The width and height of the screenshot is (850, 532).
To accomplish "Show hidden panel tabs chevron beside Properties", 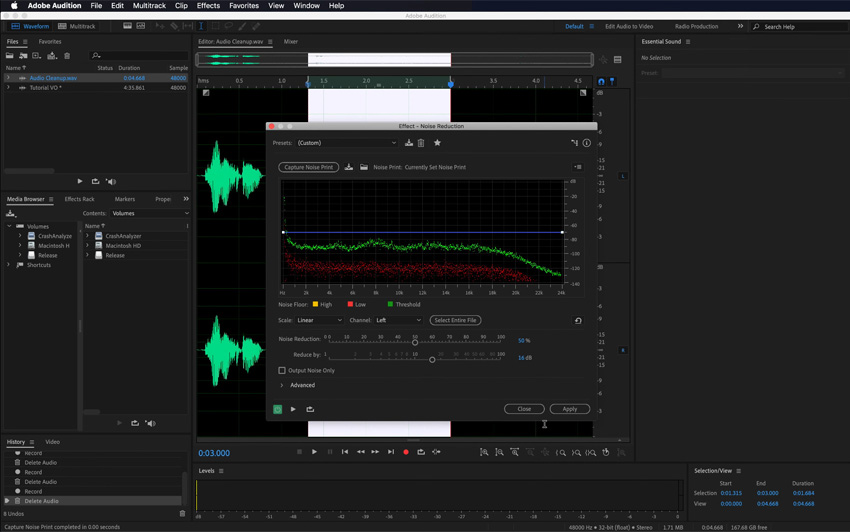I will [x=186, y=199].
